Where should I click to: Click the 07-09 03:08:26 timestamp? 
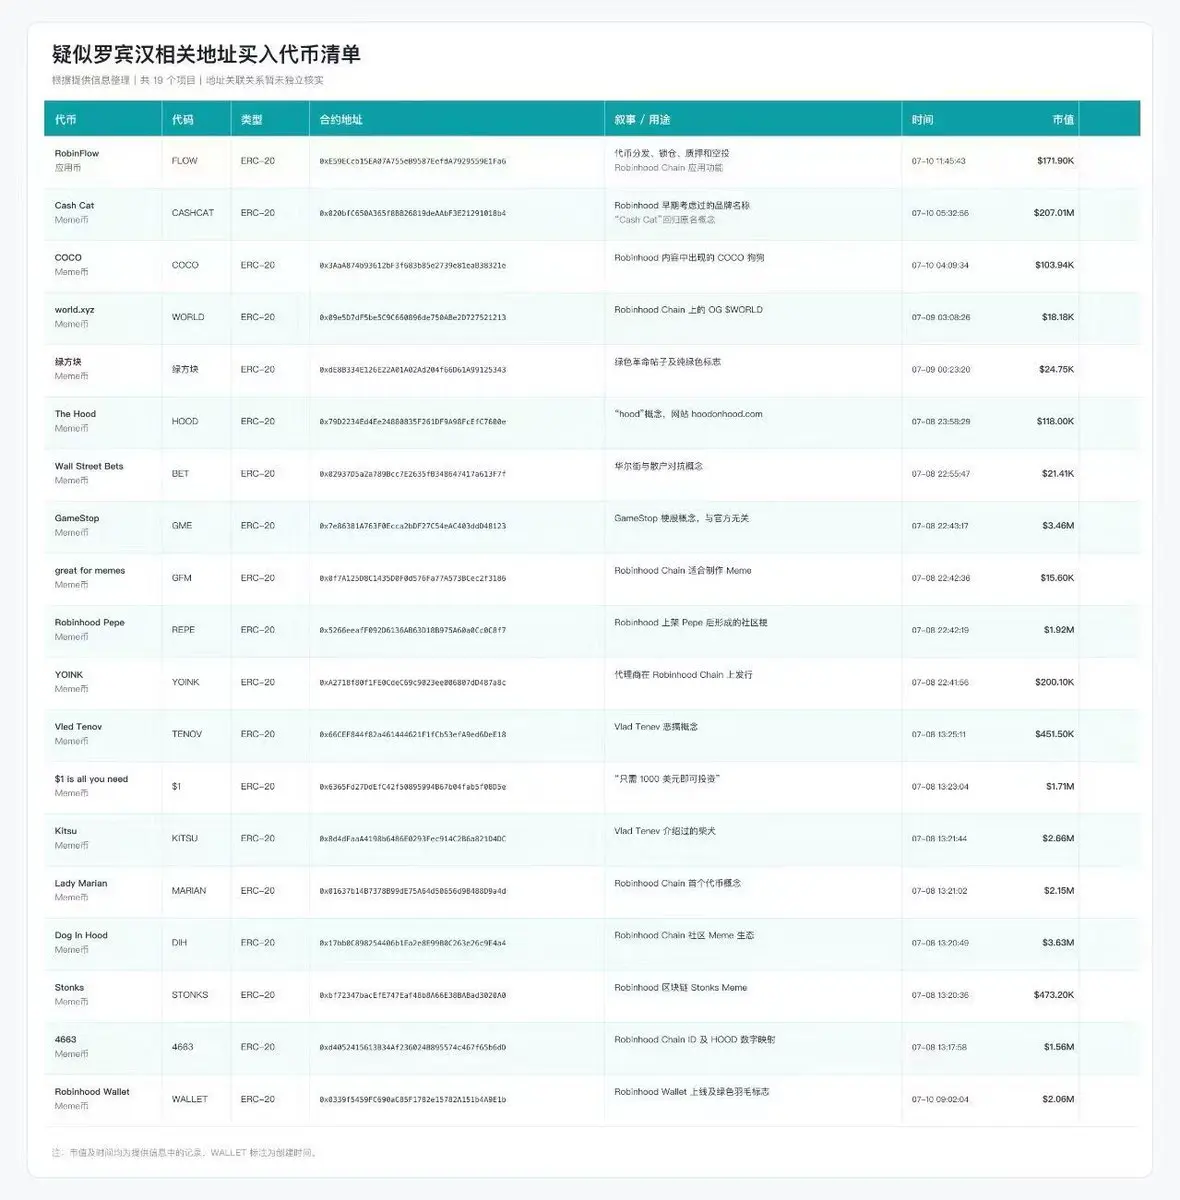point(941,317)
